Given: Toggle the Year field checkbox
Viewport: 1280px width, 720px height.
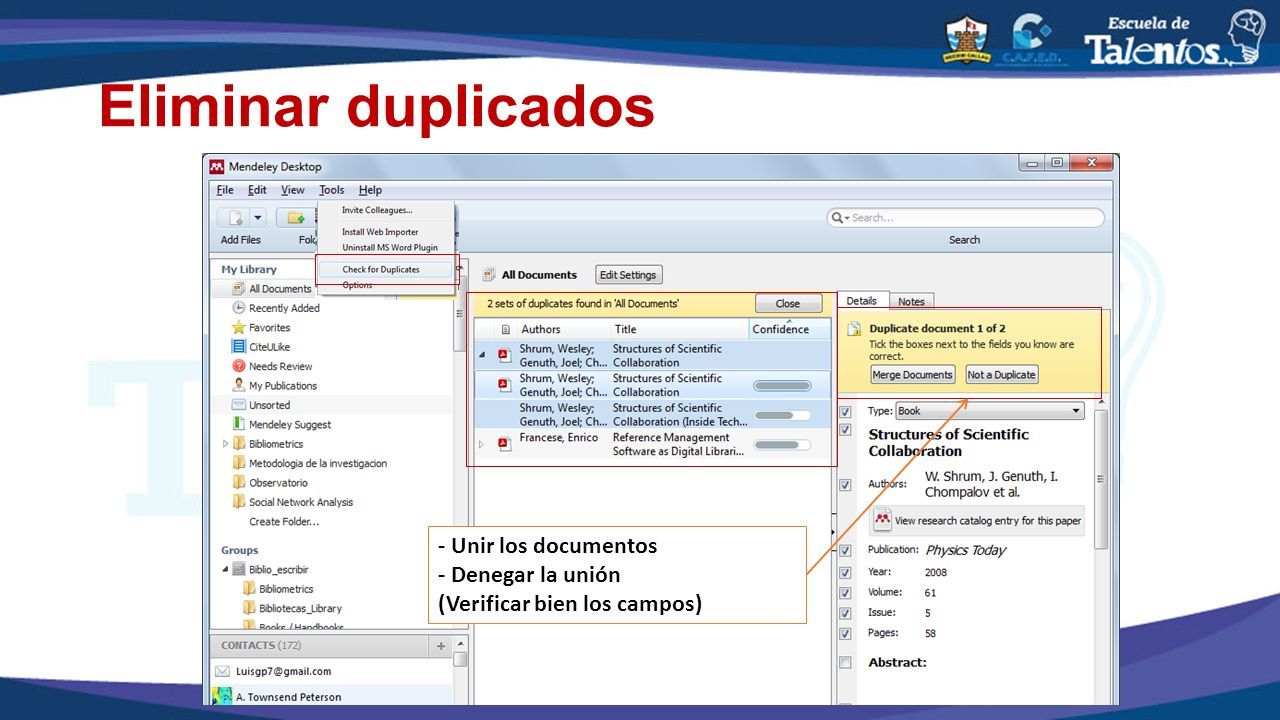Looking at the screenshot, I should point(845,573).
